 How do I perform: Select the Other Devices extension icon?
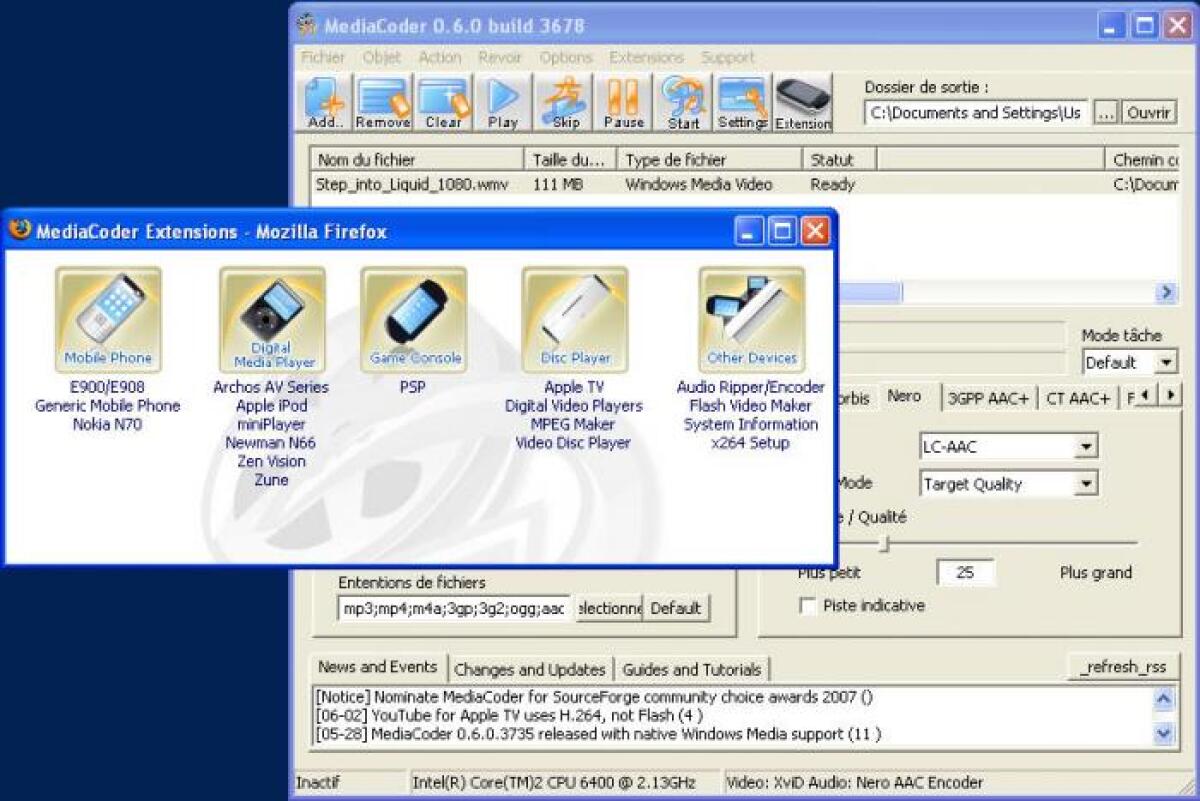point(750,317)
